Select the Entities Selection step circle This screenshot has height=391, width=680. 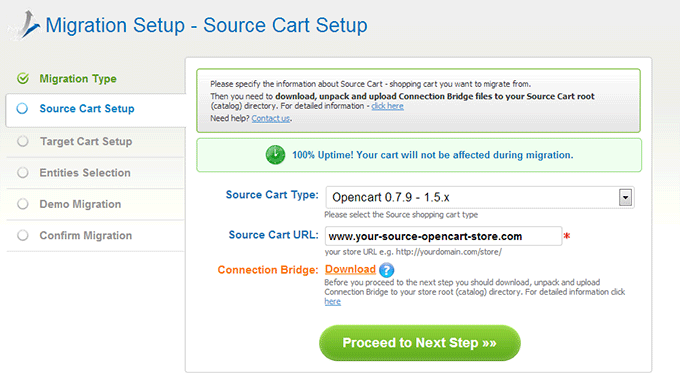pos(23,173)
